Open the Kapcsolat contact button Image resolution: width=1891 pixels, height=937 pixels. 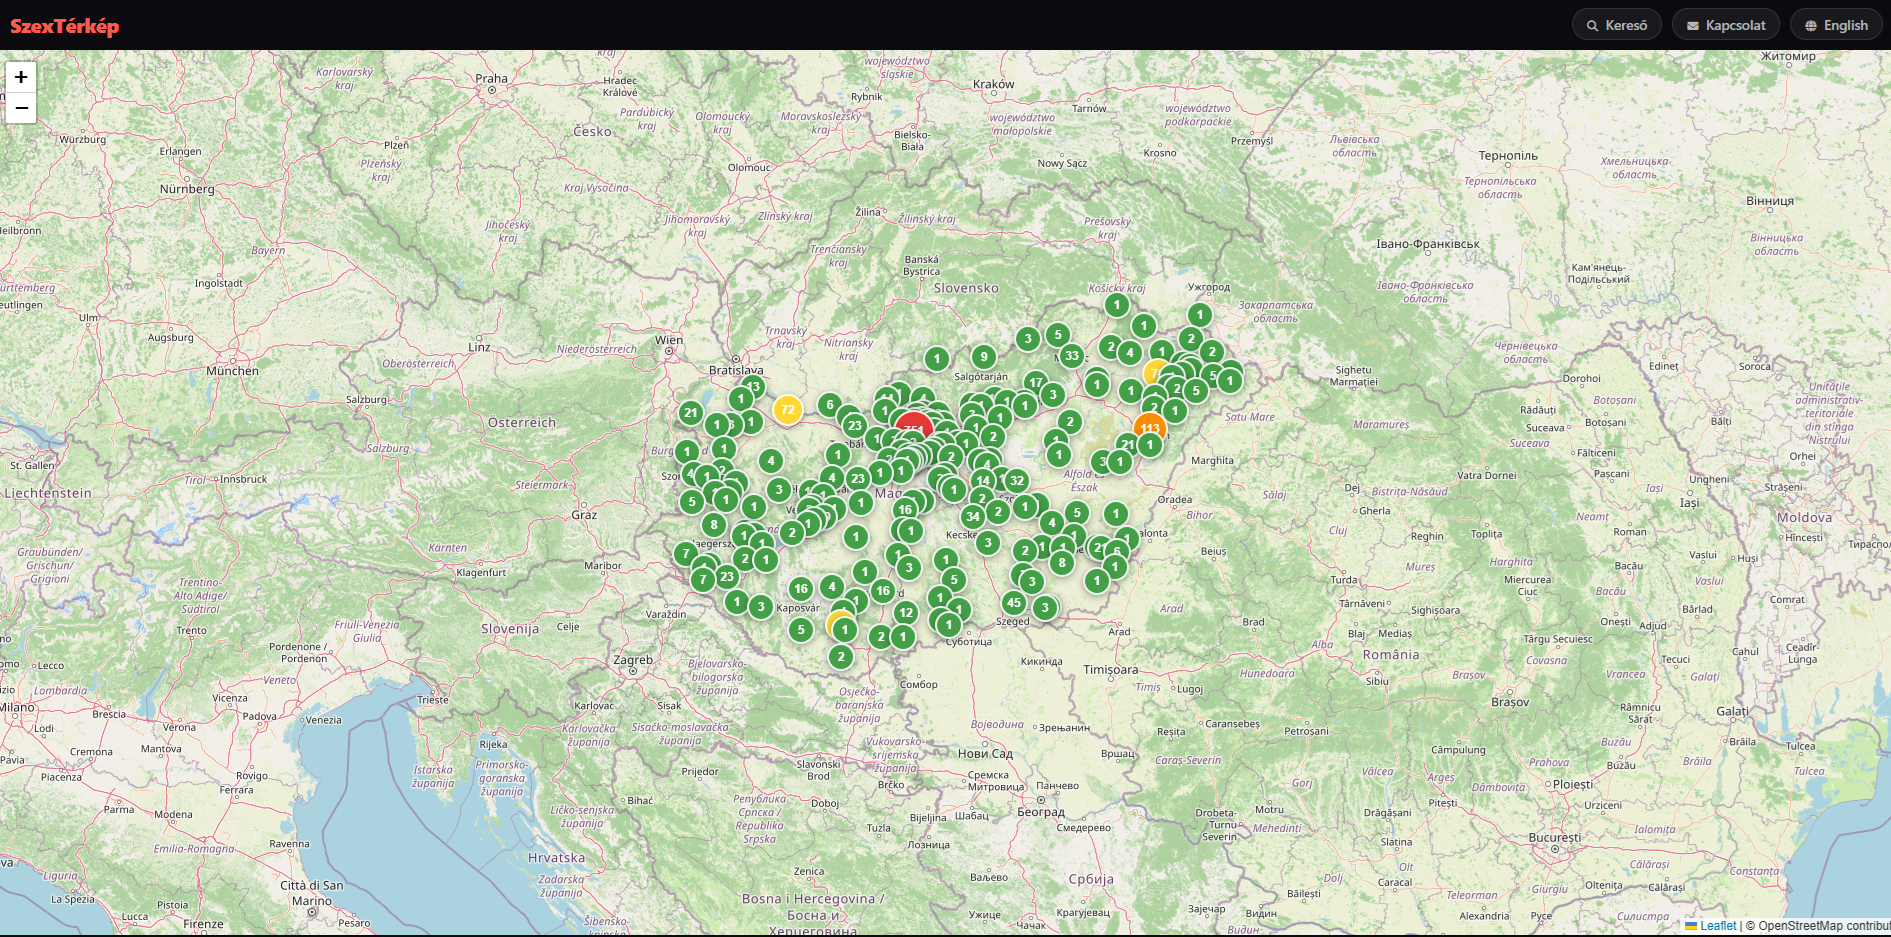click(1726, 25)
